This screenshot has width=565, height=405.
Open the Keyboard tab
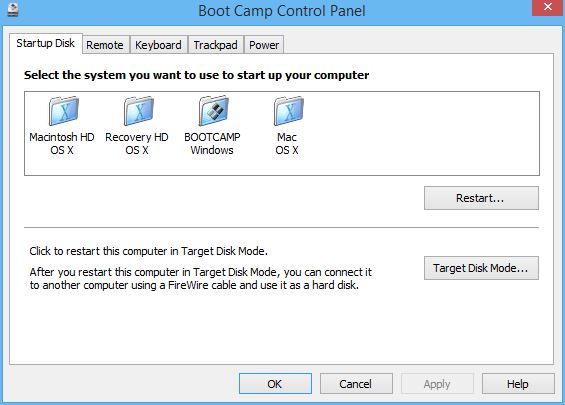(158, 45)
